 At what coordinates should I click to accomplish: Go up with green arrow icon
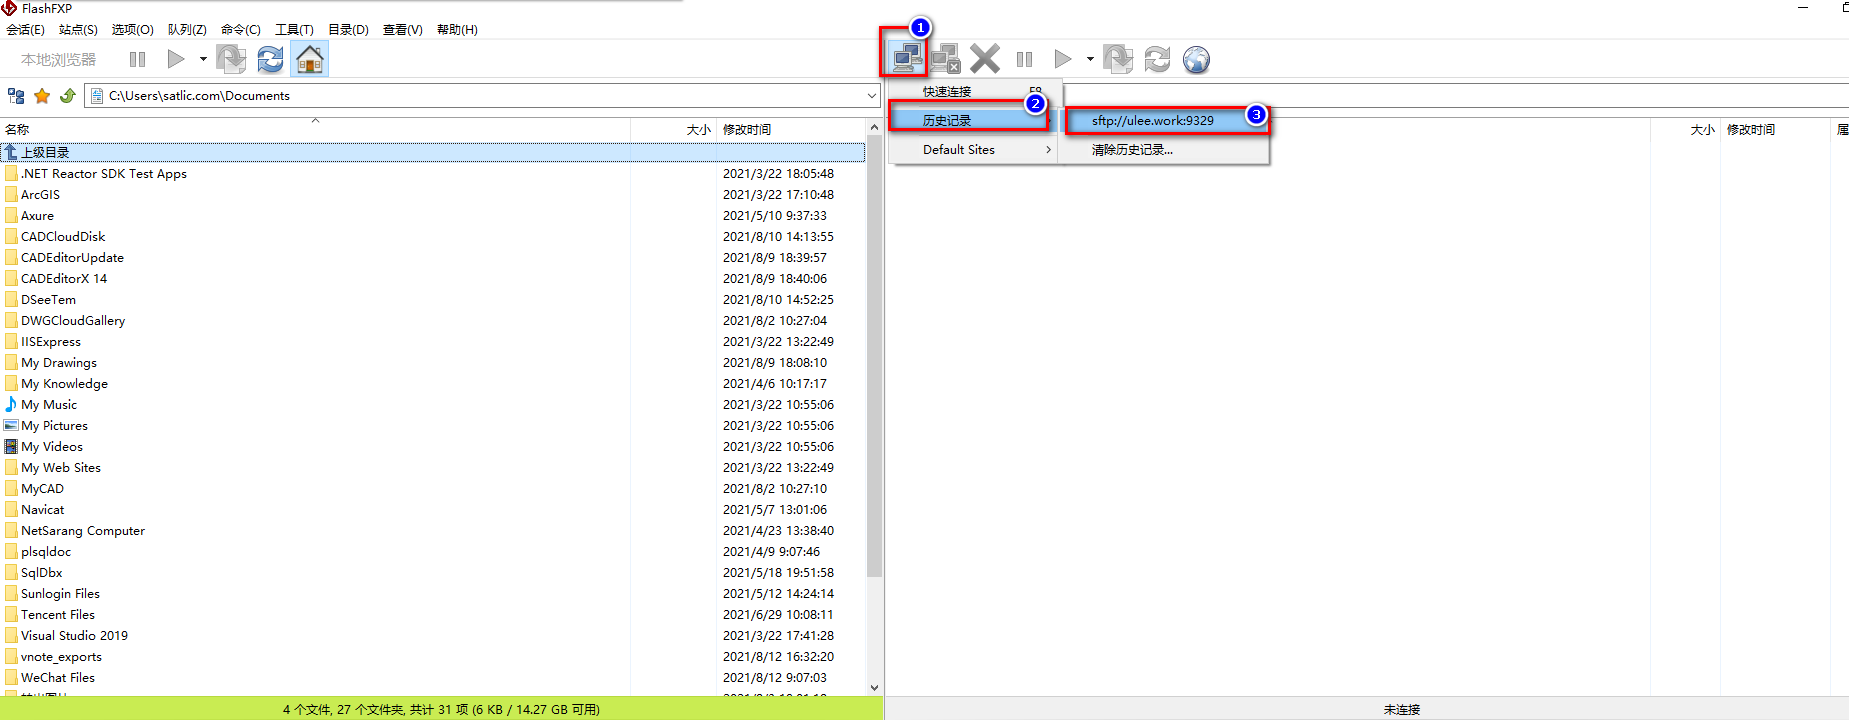pyautogui.click(x=68, y=96)
